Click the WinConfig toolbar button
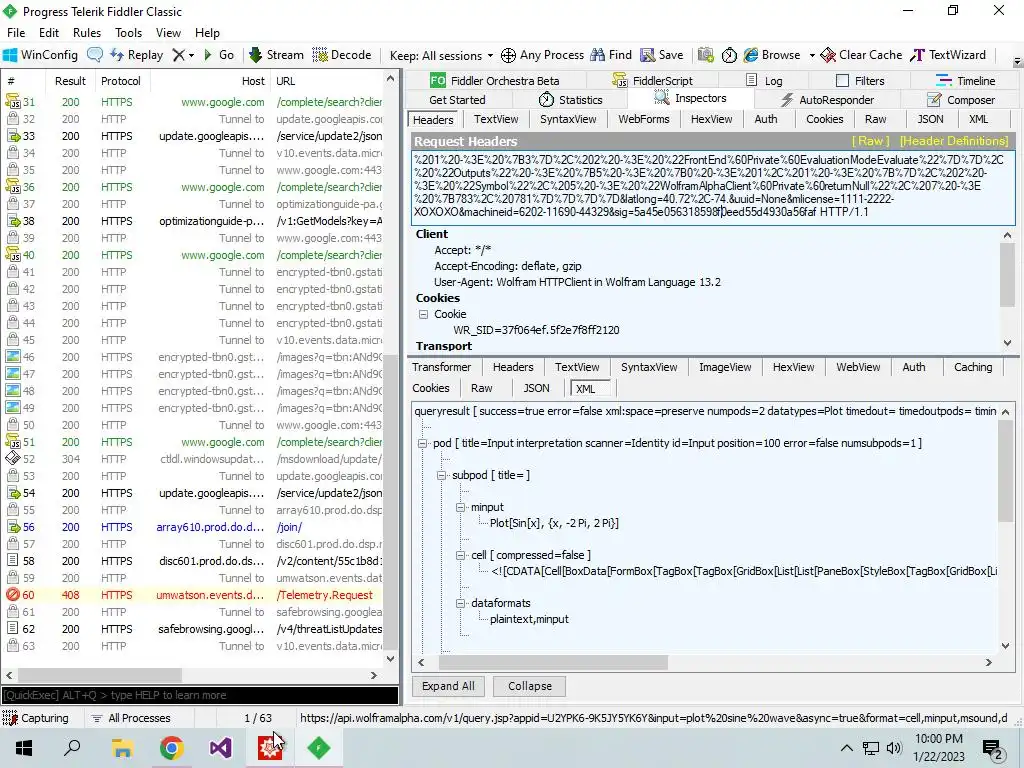This screenshot has height=768, width=1024. [40, 55]
